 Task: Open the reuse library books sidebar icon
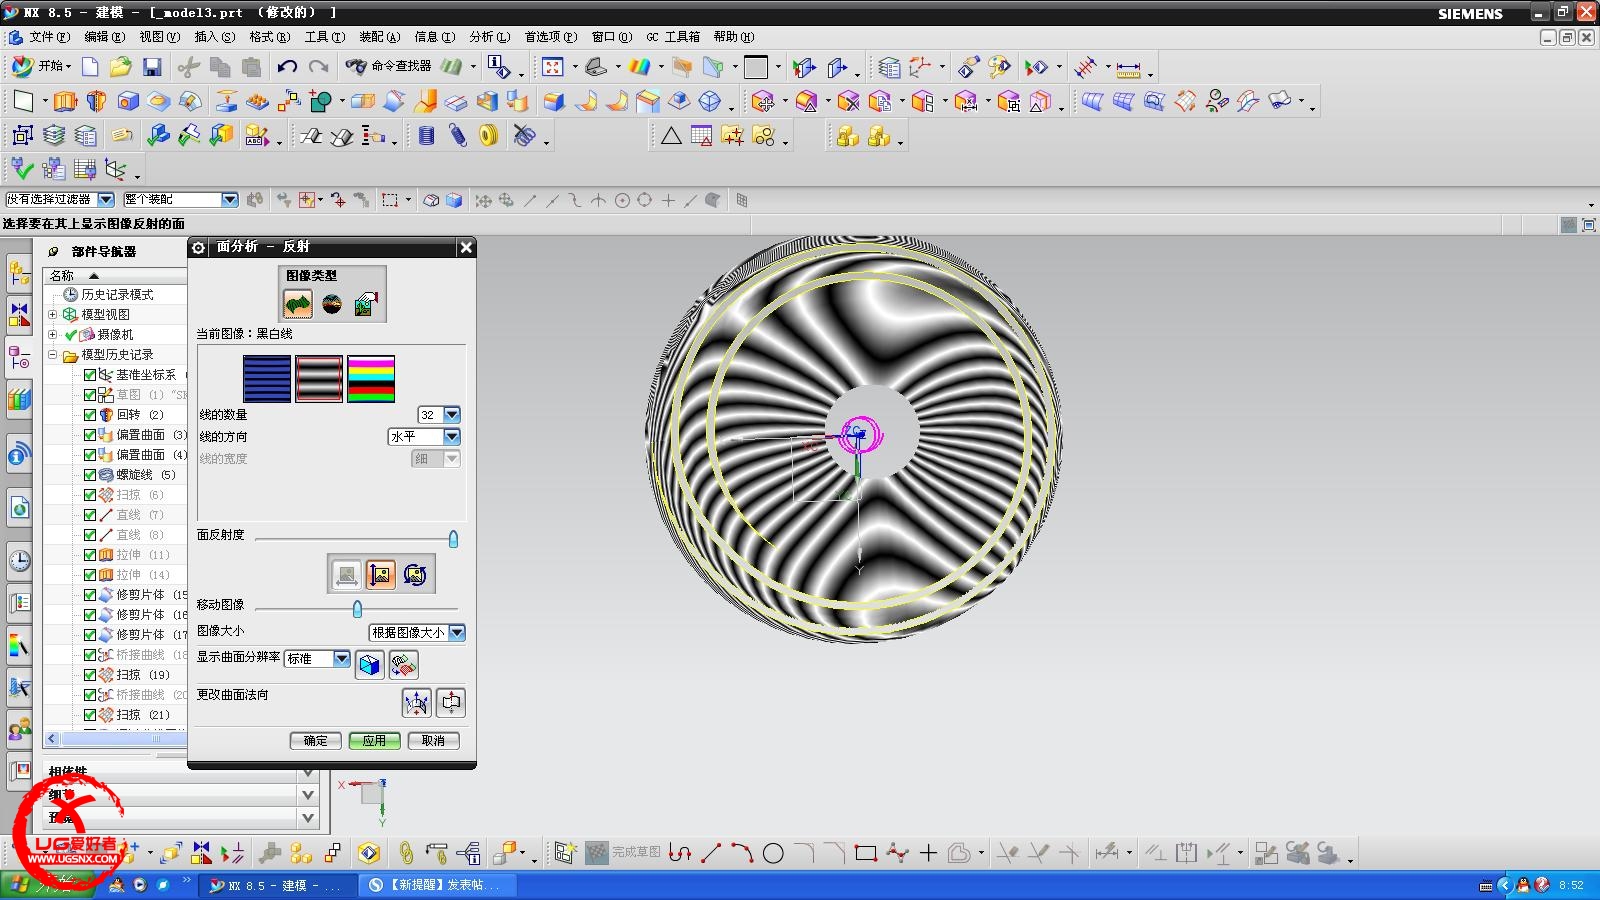[19, 400]
